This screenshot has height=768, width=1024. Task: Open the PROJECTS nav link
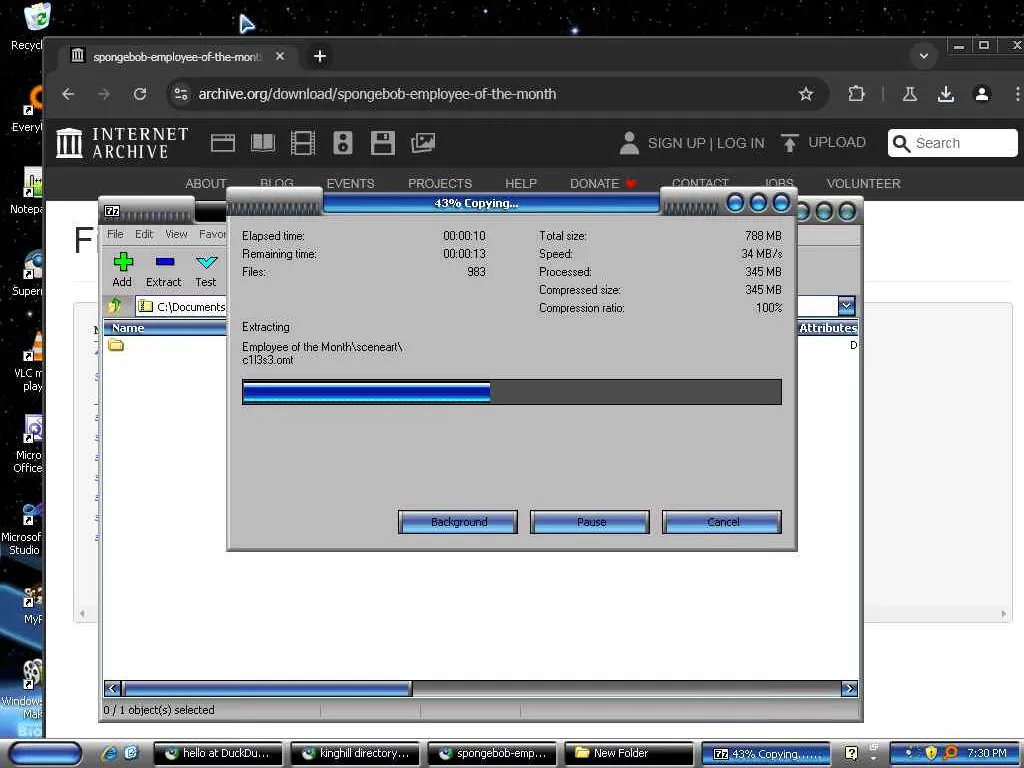[x=440, y=184]
